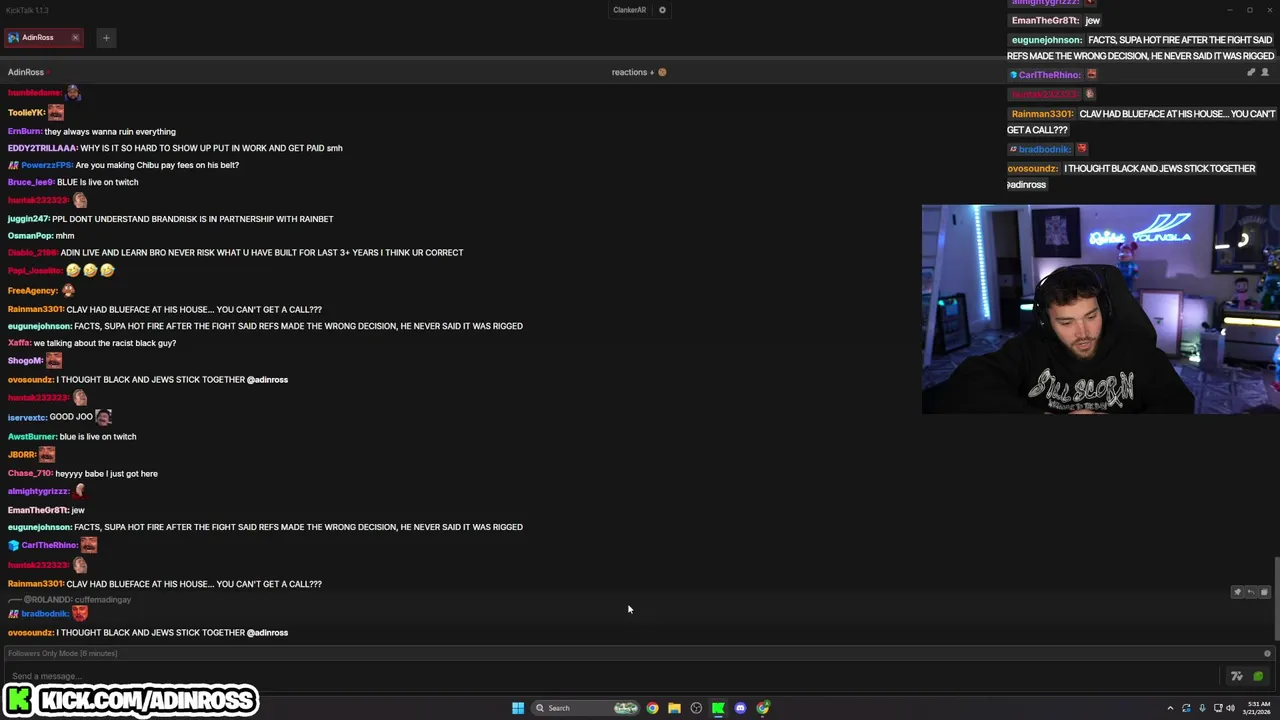Image resolution: width=1280 pixels, height=720 pixels.
Task: Click username OsmanPop in chat
Action: click(30, 236)
